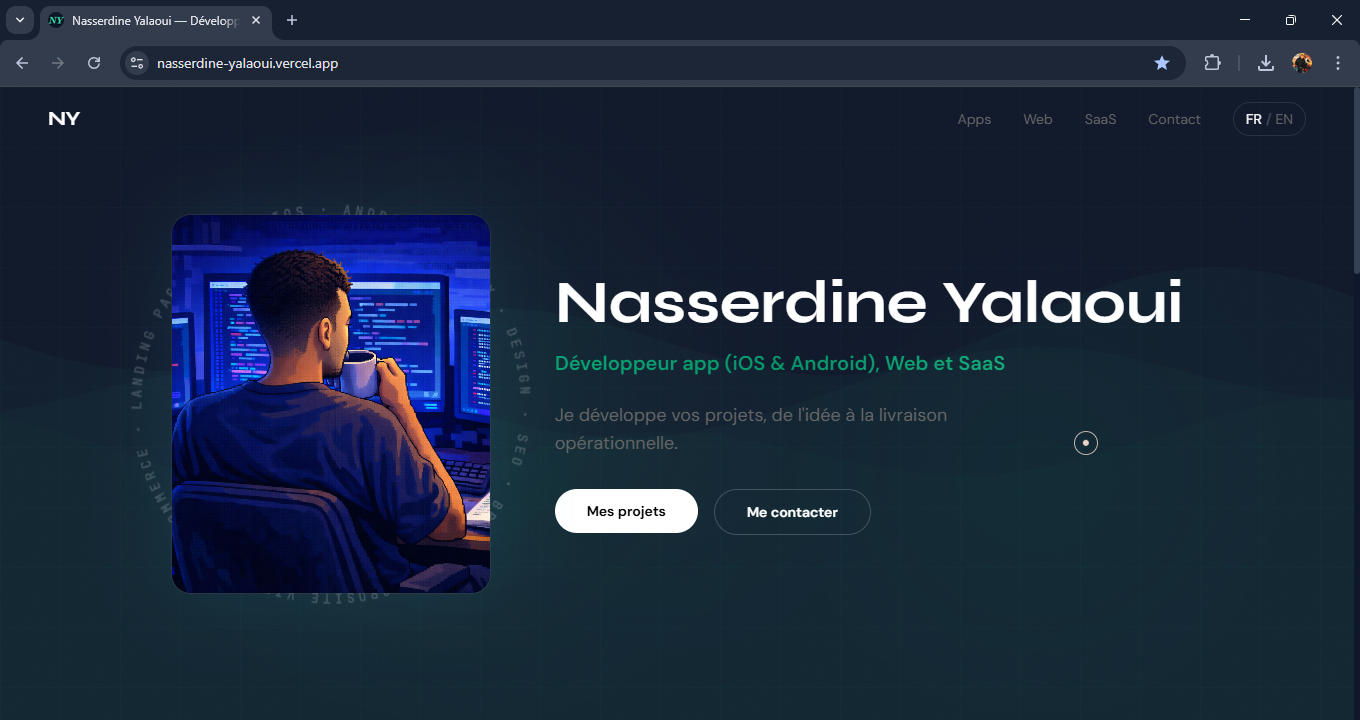This screenshot has height=720, width=1360.
Task: View site information icon in address bar
Action: click(x=137, y=63)
